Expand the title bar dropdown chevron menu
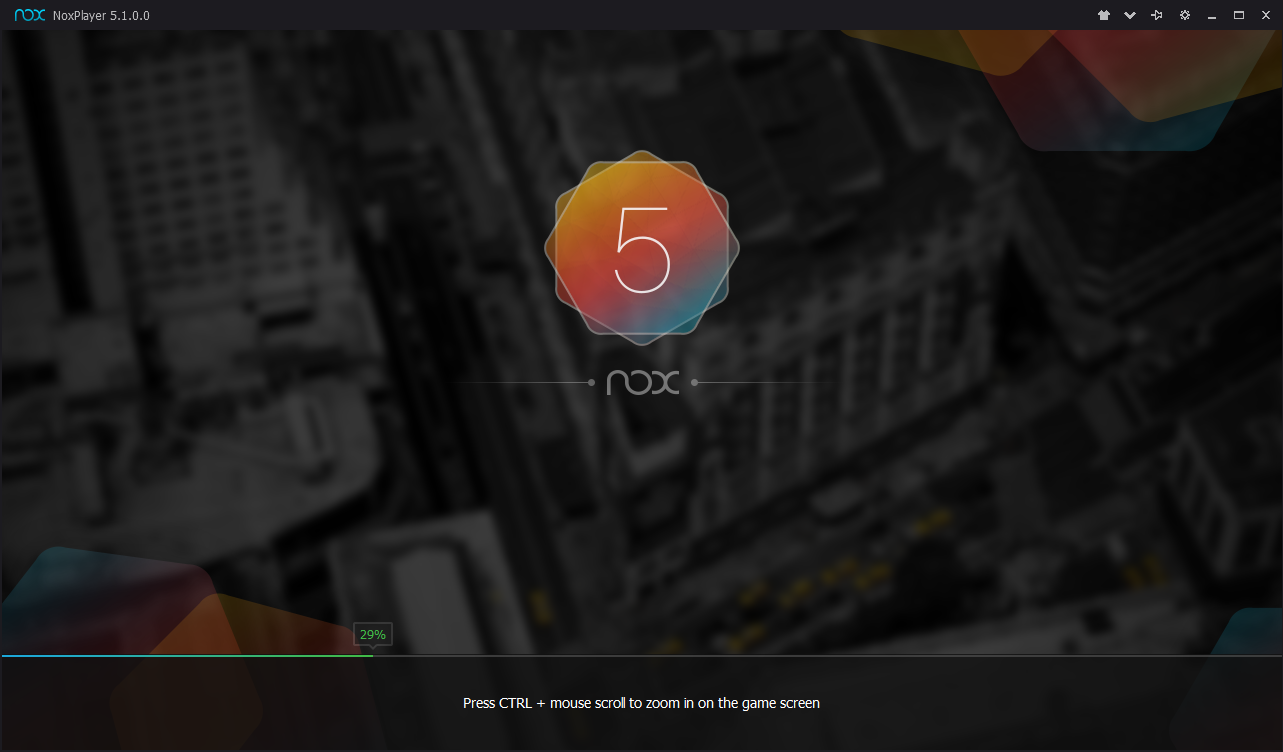The width and height of the screenshot is (1283, 752). (1130, 16)
